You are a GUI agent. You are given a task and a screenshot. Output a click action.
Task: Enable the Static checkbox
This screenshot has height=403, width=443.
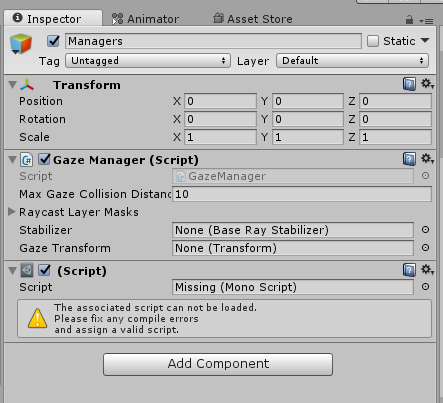pos(373,41)
